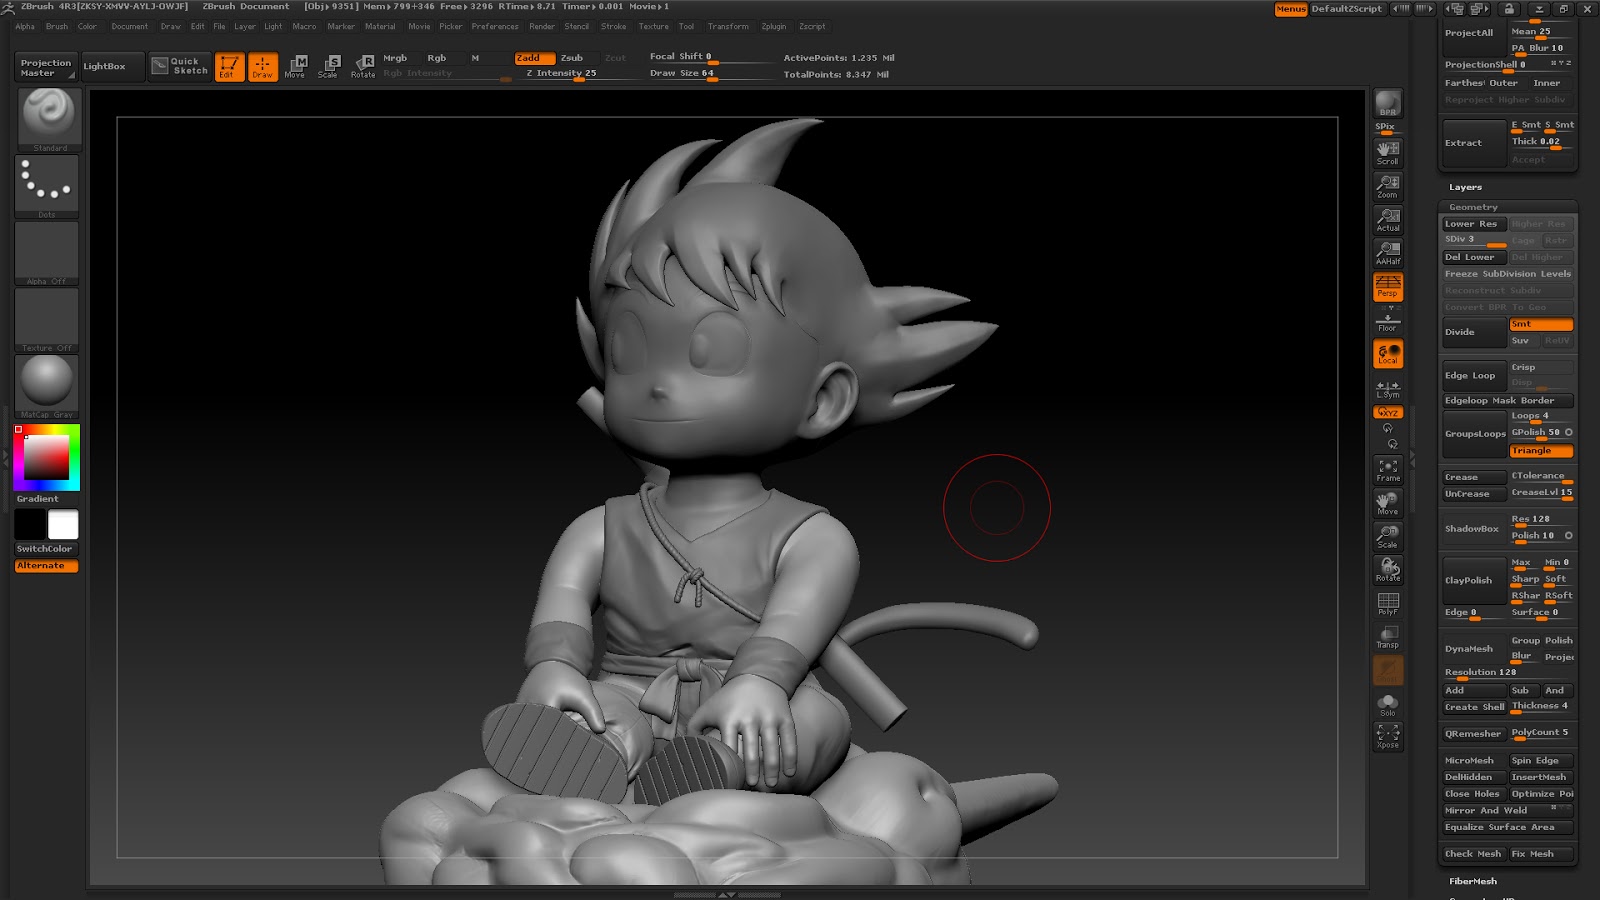Select the Rotate view icon in right shelf
1600x900 pixels.
(x=1388, y=569)
